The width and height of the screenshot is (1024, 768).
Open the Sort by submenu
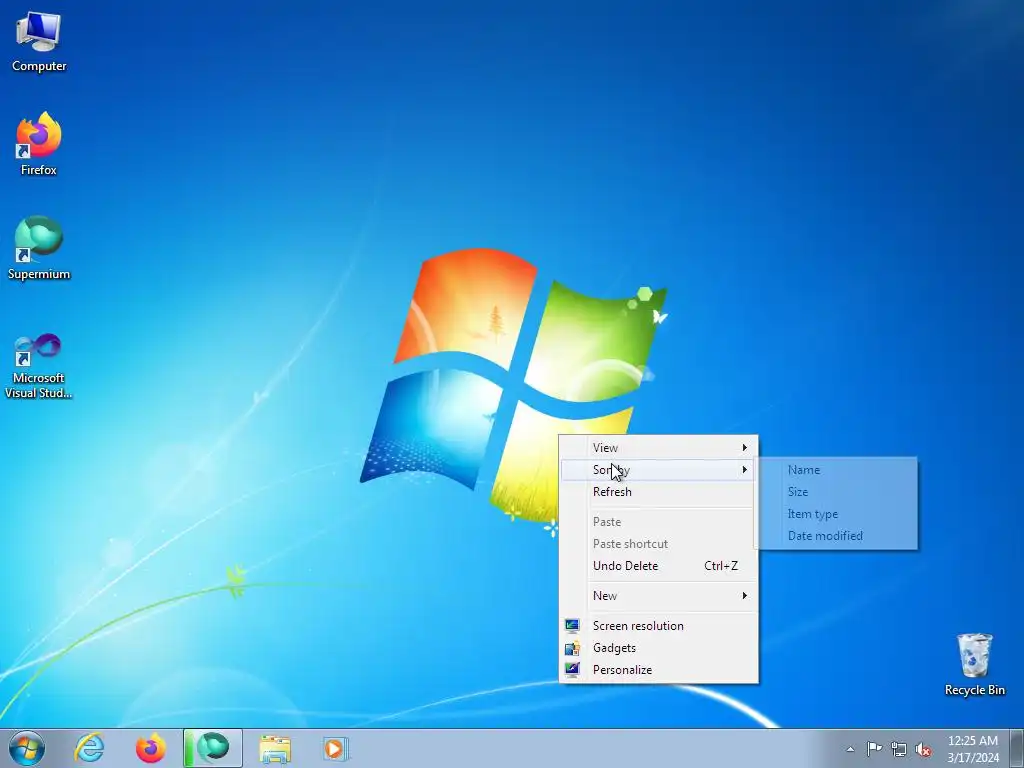[658, 470]
